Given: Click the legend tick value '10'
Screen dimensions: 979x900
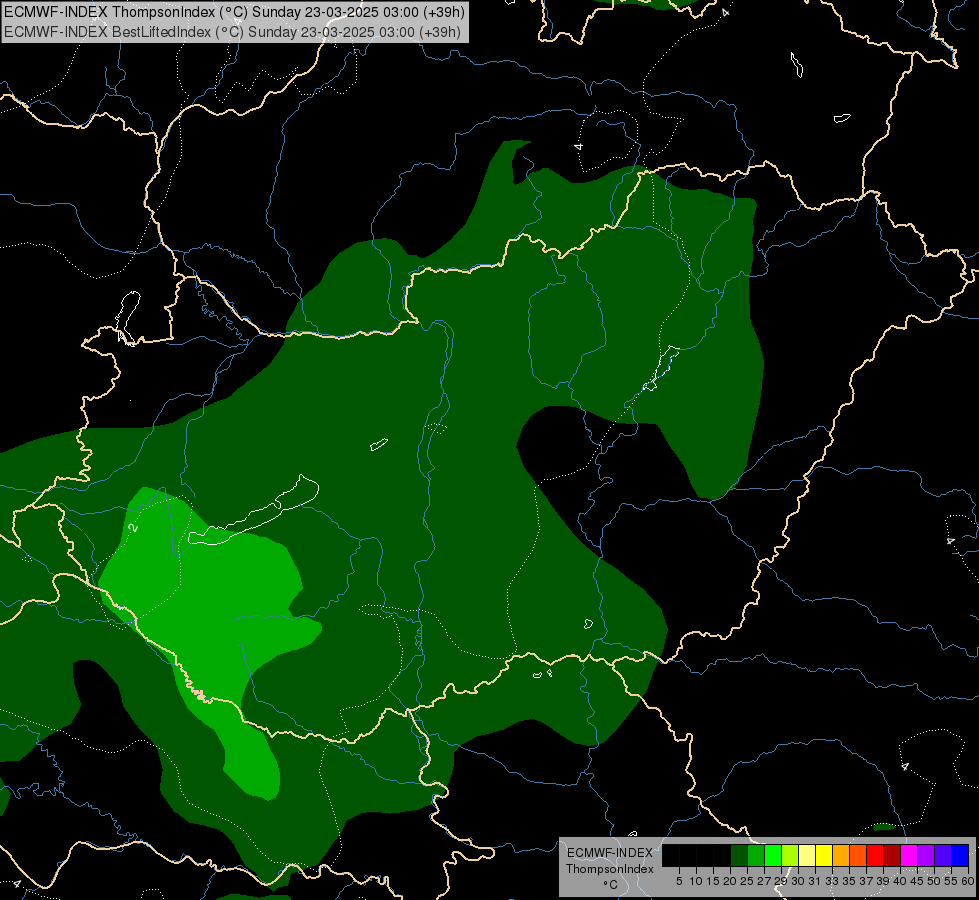Looking at the screenshot, I should click(696, 881).
